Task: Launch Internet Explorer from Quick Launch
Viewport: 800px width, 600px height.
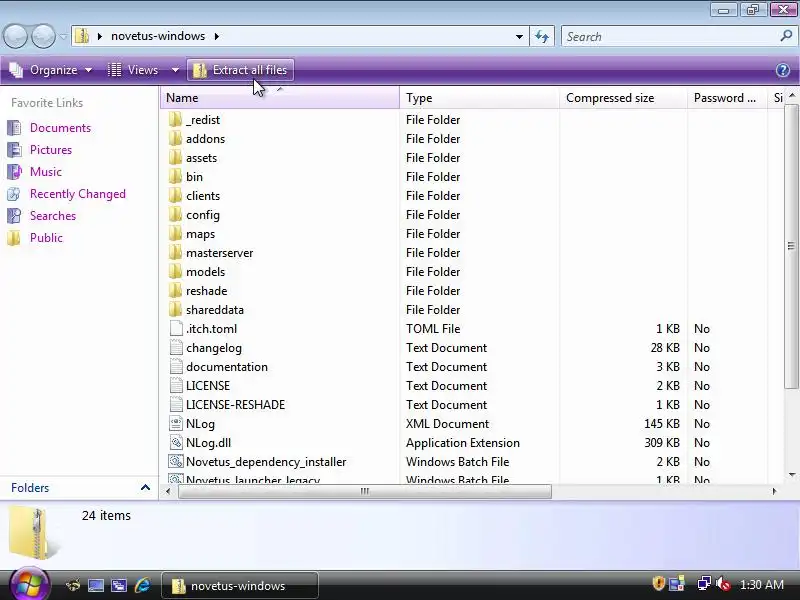Action: 142,585
